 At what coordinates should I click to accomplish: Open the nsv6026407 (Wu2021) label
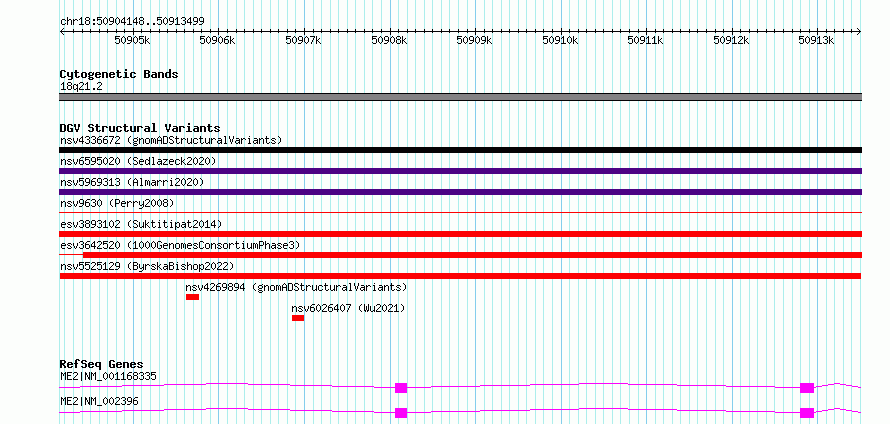coord(349,308)
